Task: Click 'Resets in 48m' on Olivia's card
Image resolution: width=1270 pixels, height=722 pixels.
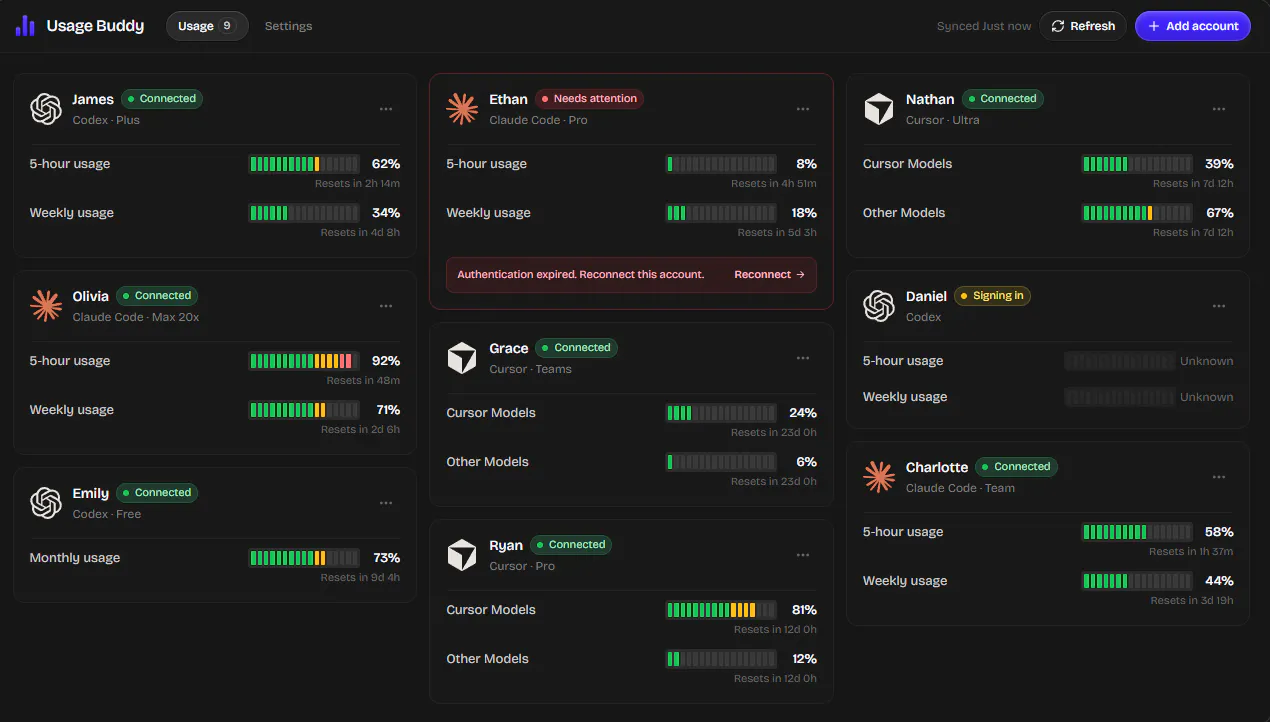Action: pyautogui.click(x=363, y=381)
